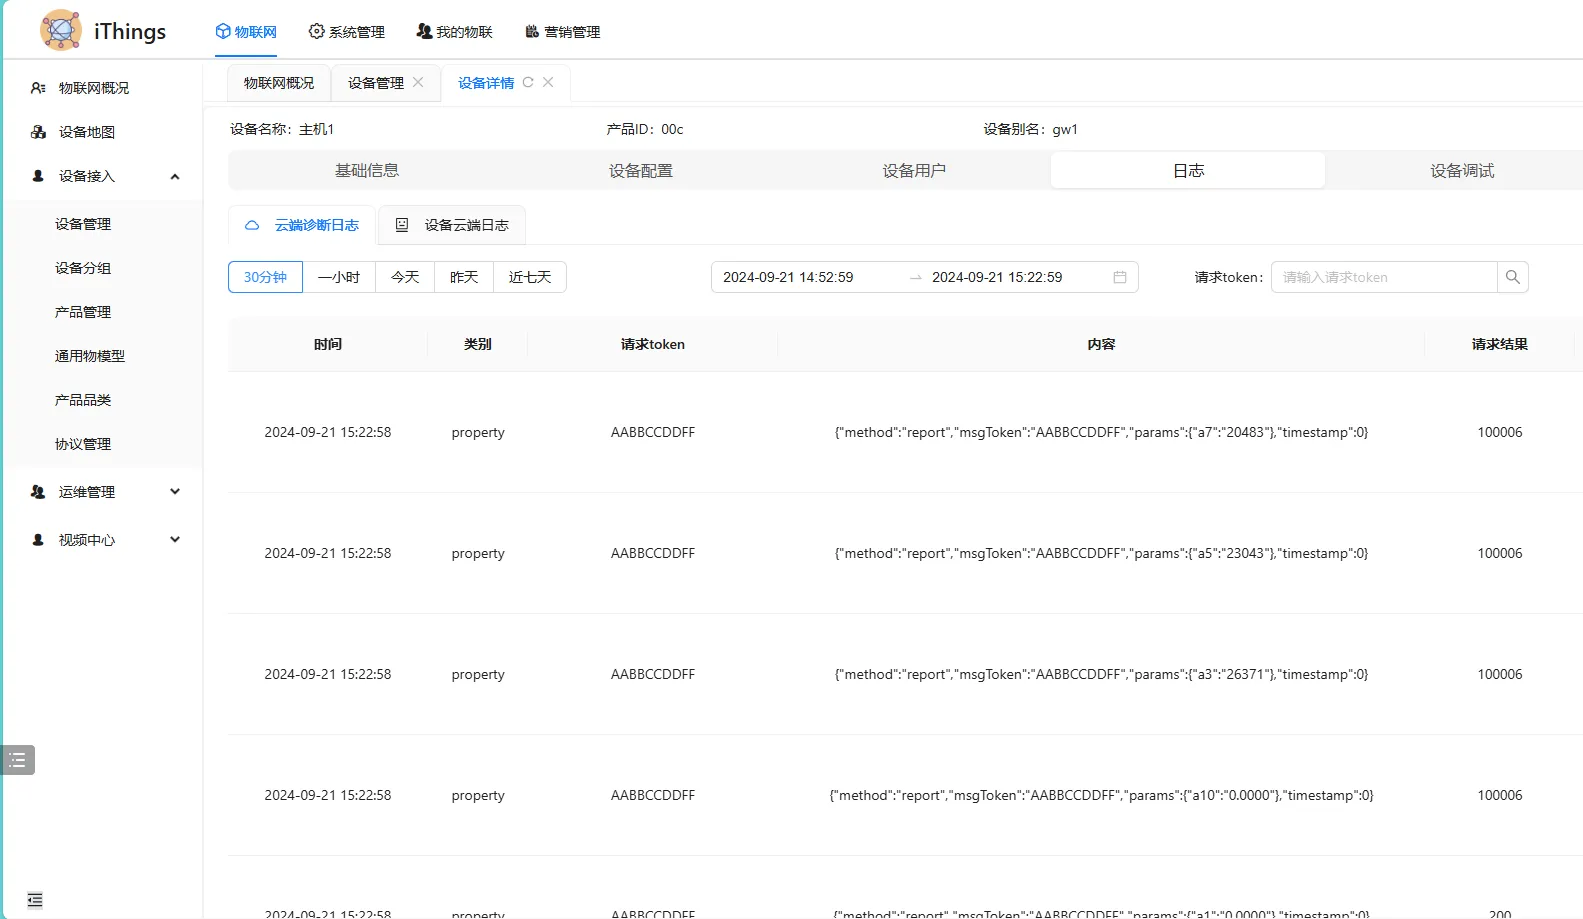
Task: Select the 日志 tab
Action: (x=1188, y=171)
